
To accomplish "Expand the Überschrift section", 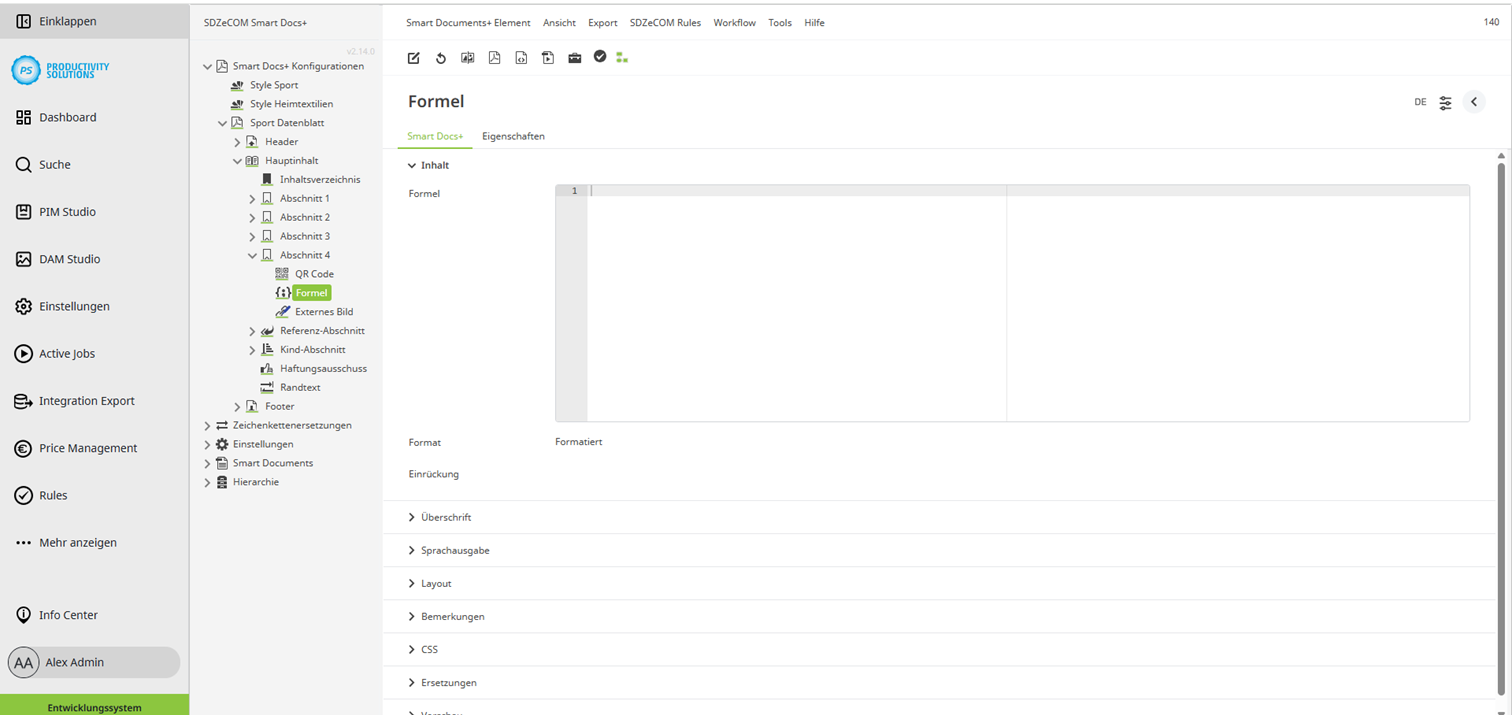I will [x=445, y=517].
